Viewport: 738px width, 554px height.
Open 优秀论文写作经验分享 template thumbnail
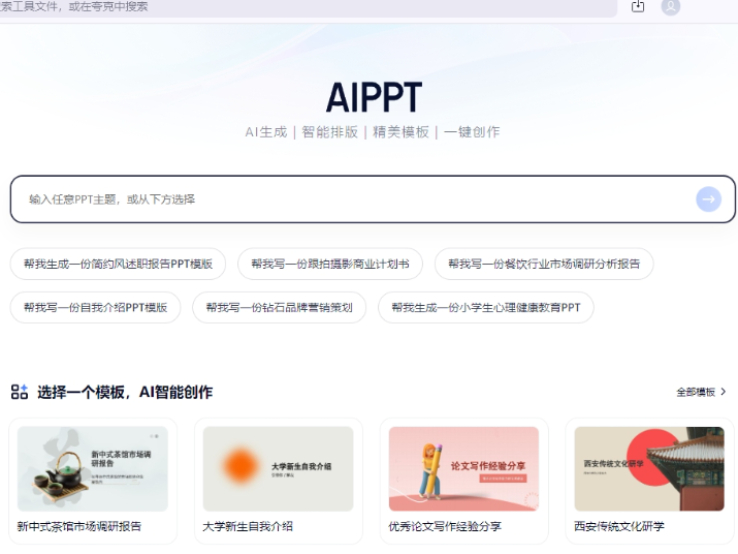tap(464, 469)
